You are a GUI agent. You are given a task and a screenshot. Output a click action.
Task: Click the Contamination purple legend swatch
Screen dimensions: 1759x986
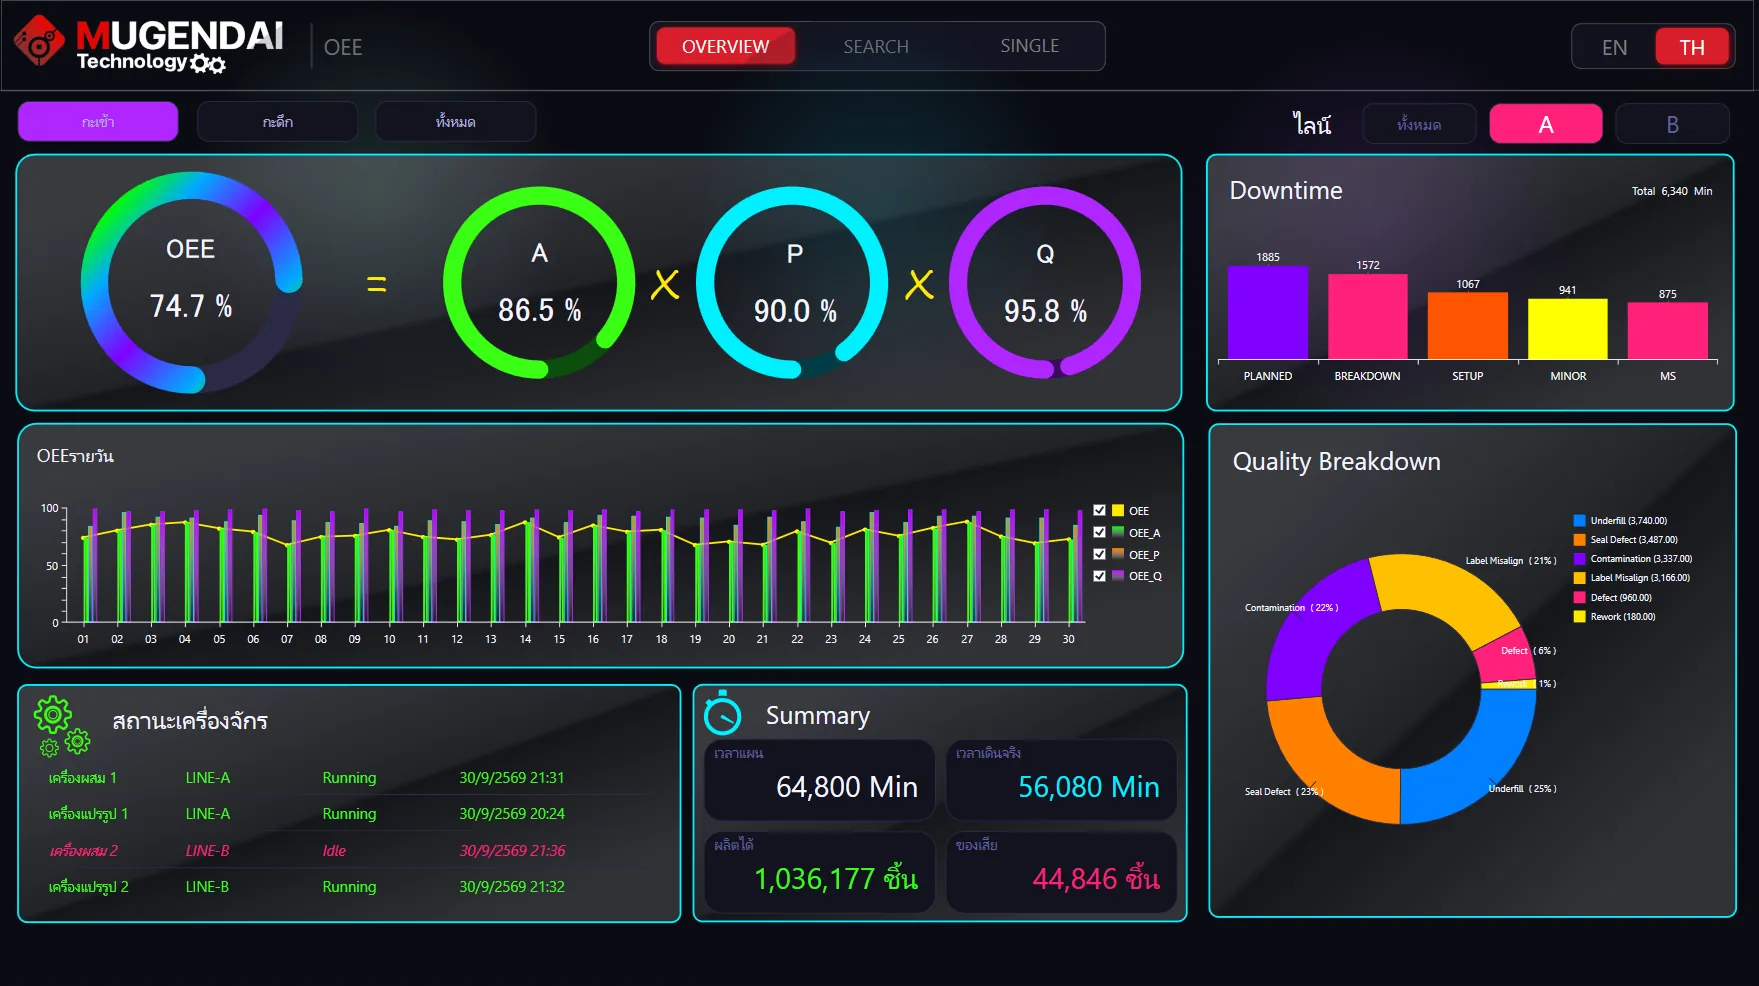tap(1579, 559)
